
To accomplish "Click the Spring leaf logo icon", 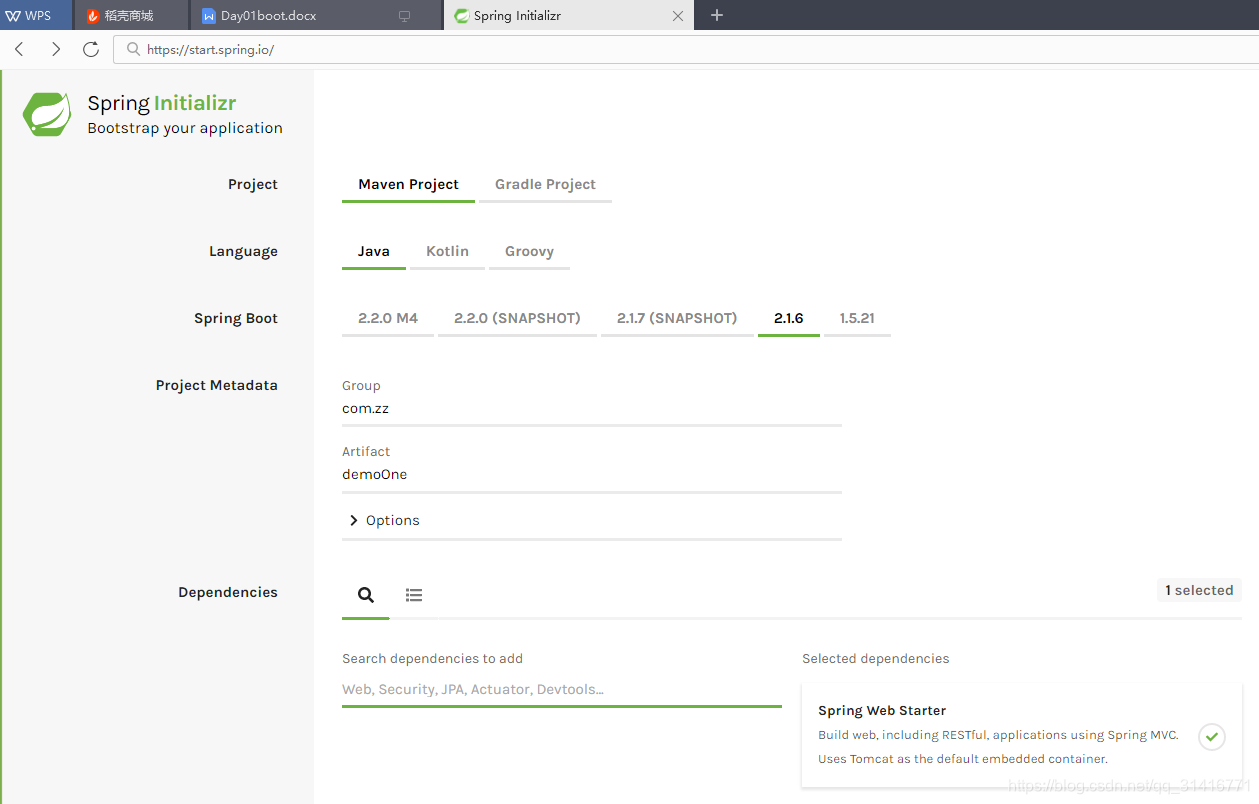I will 47,114.
